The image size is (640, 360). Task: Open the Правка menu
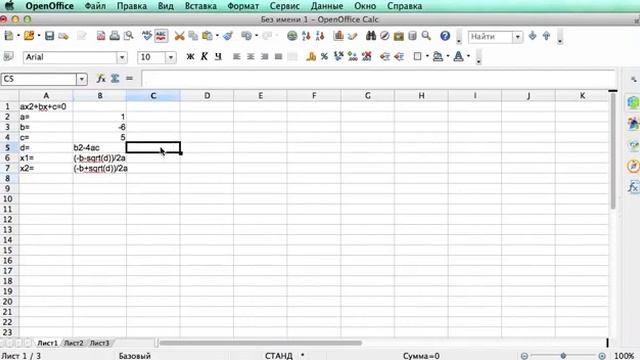[132, 6]
